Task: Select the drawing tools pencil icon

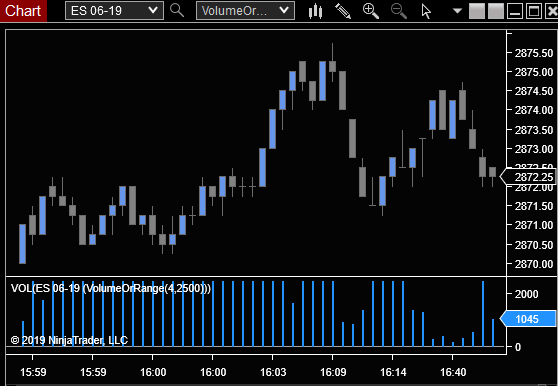Action: coord(343,11)
